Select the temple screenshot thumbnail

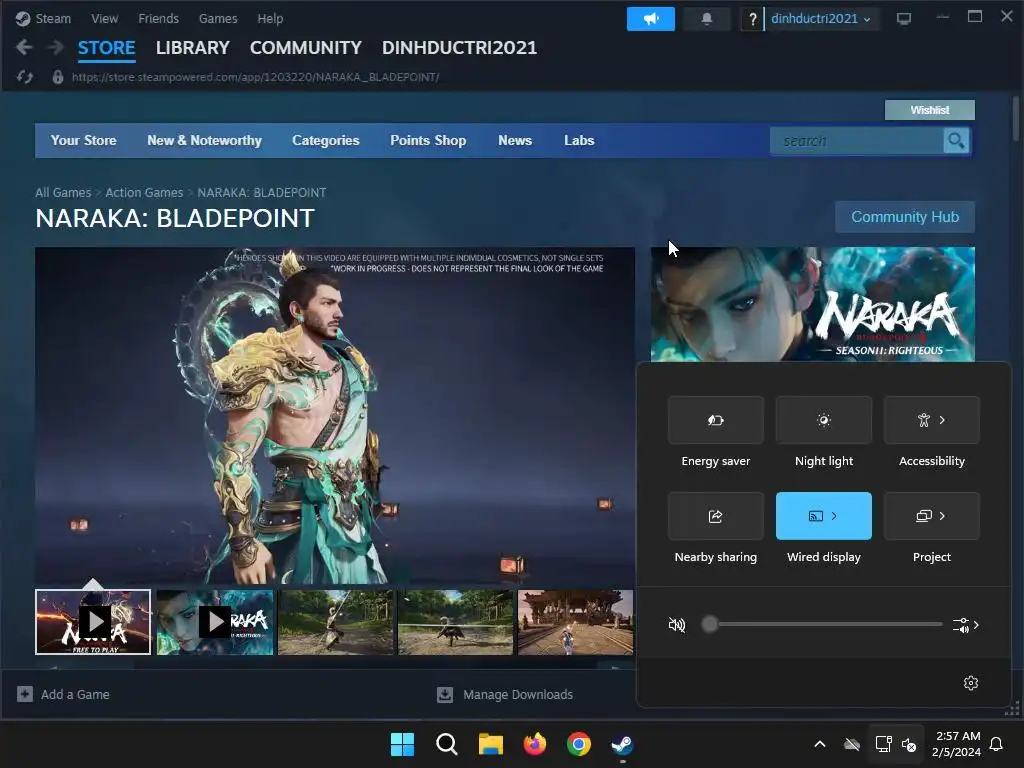click(x=575, y=622)
